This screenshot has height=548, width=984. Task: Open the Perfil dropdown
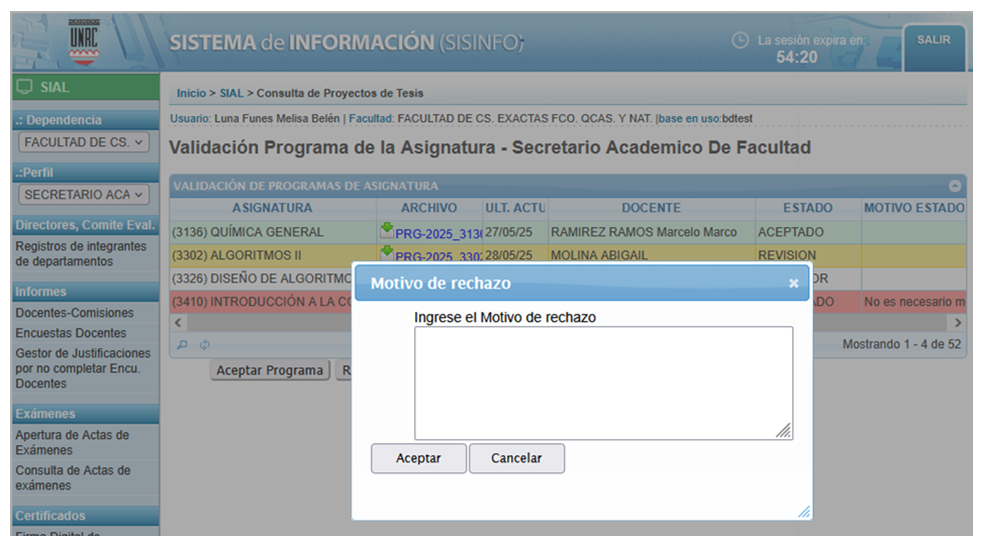click(85, 195)
